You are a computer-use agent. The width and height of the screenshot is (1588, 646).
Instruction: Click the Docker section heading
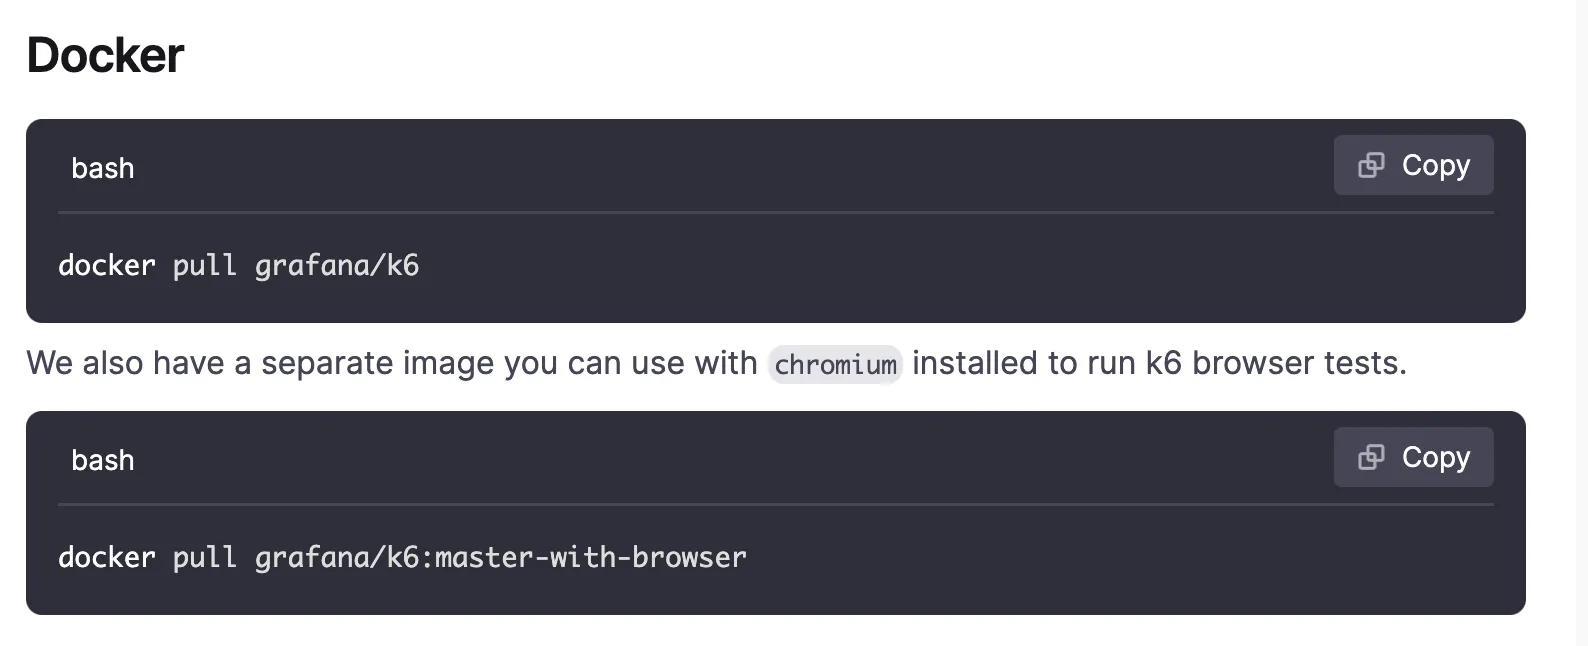coord(105,55)
